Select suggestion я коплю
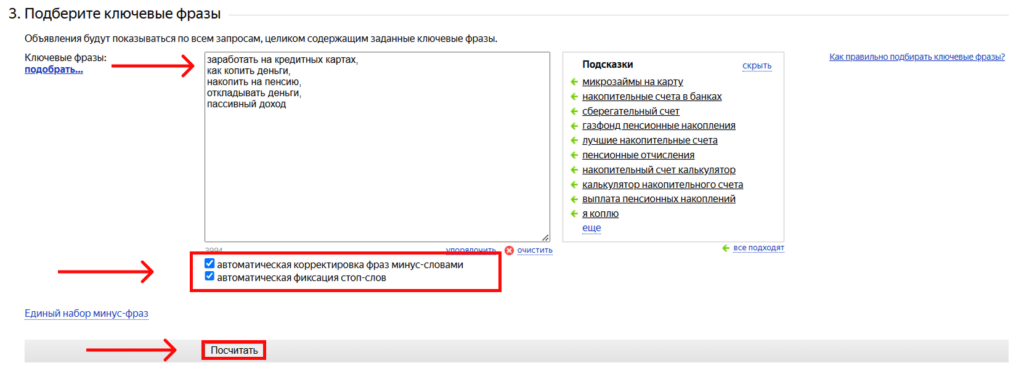1024x371 pixels. (x=600, y=214)
